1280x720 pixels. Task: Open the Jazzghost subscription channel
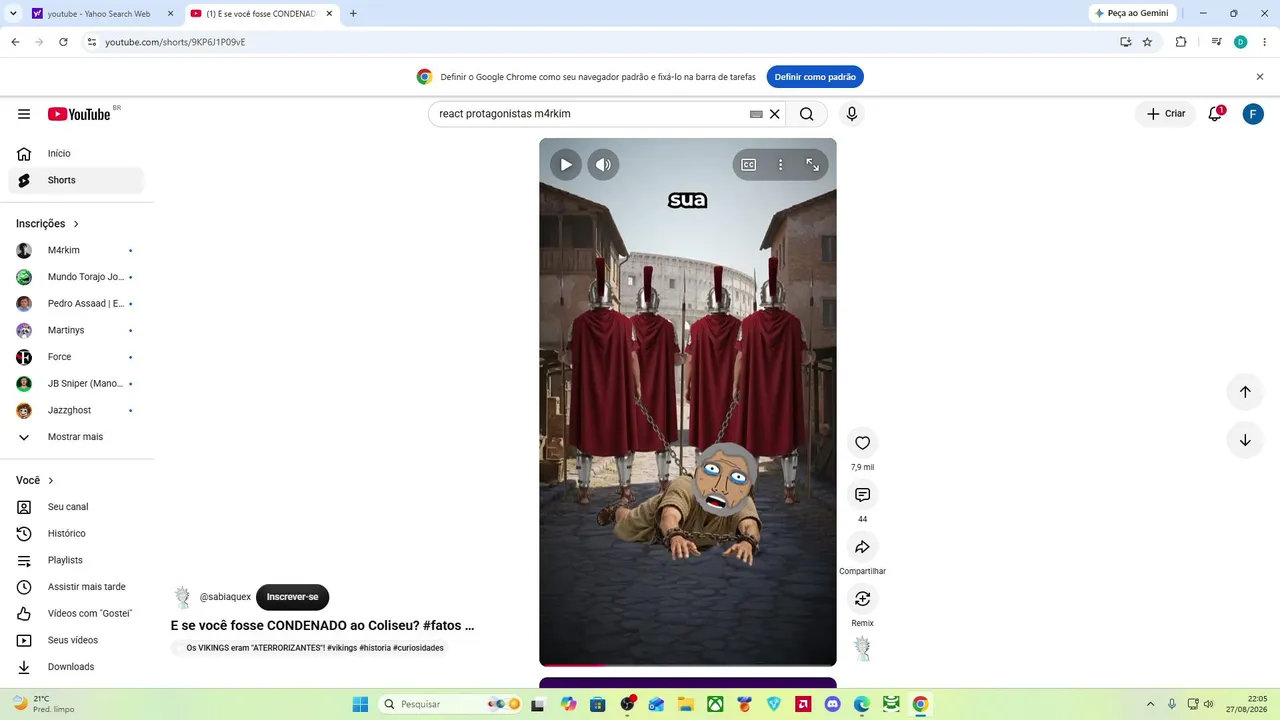76,410
